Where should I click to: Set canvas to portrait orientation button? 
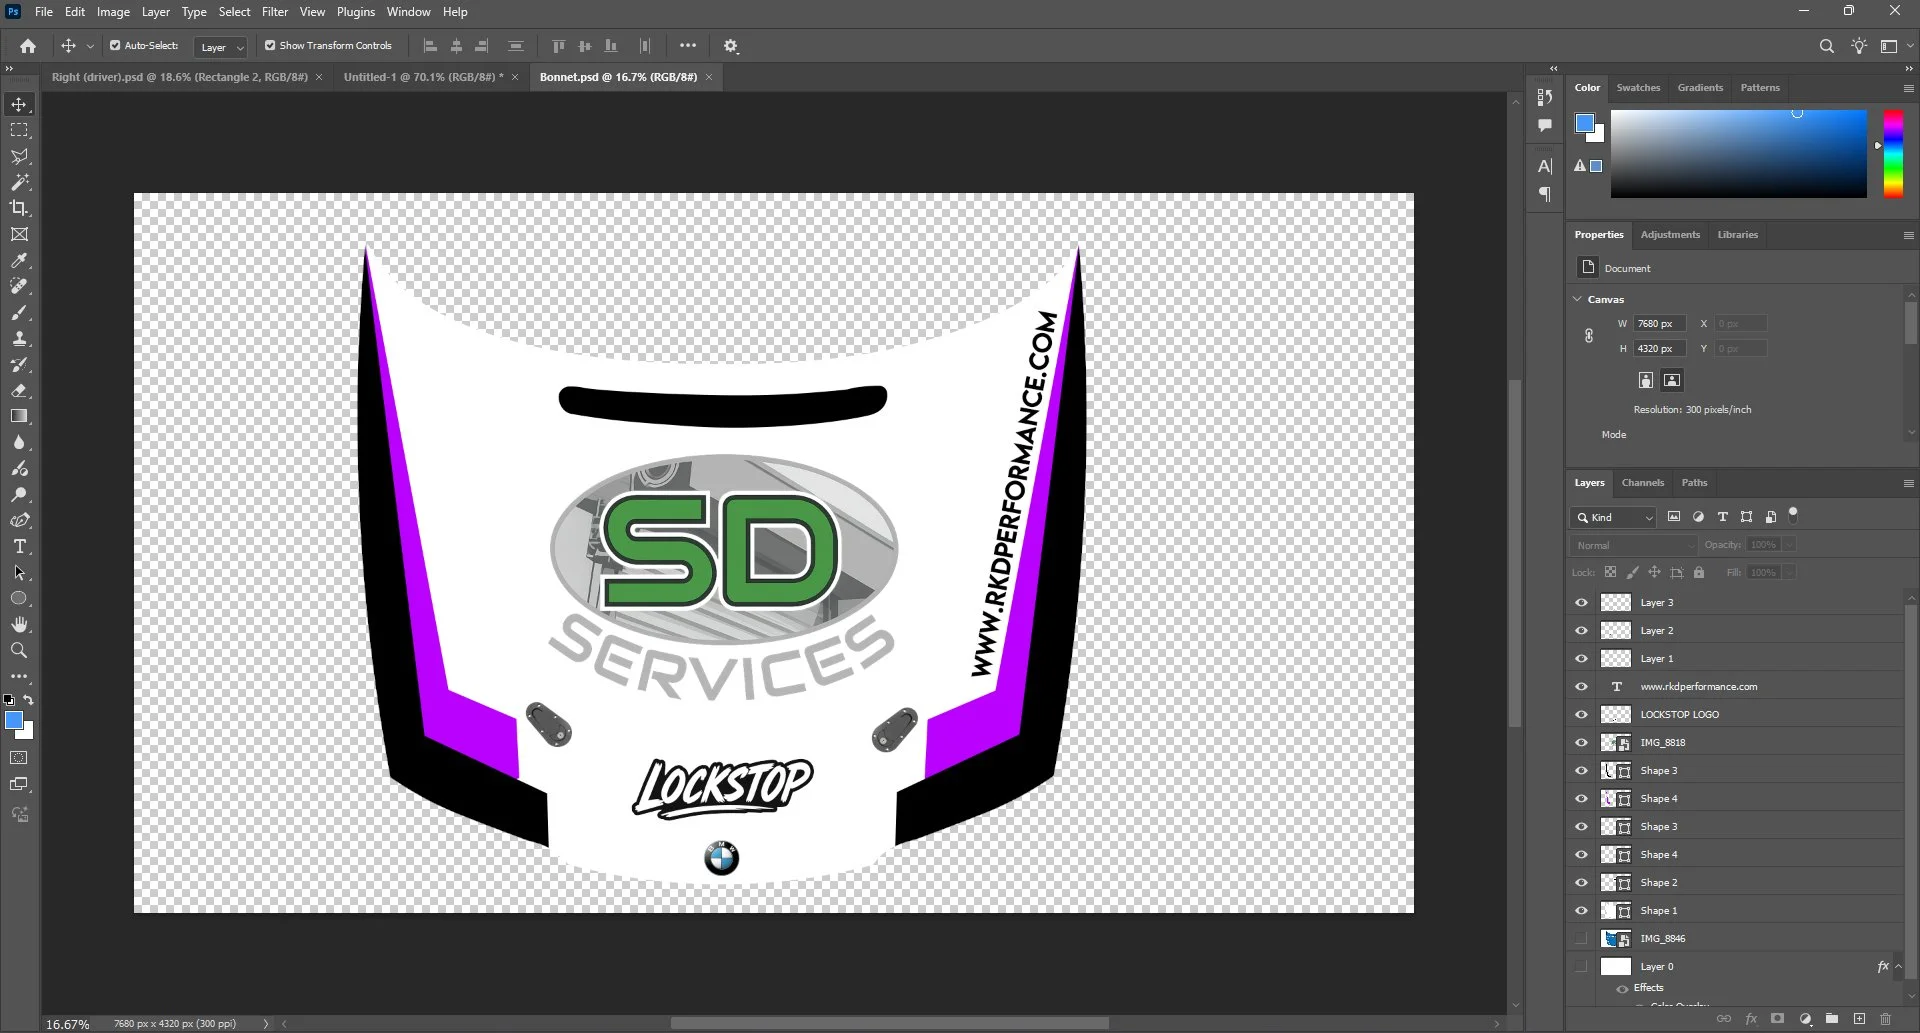click(1646, 381)
